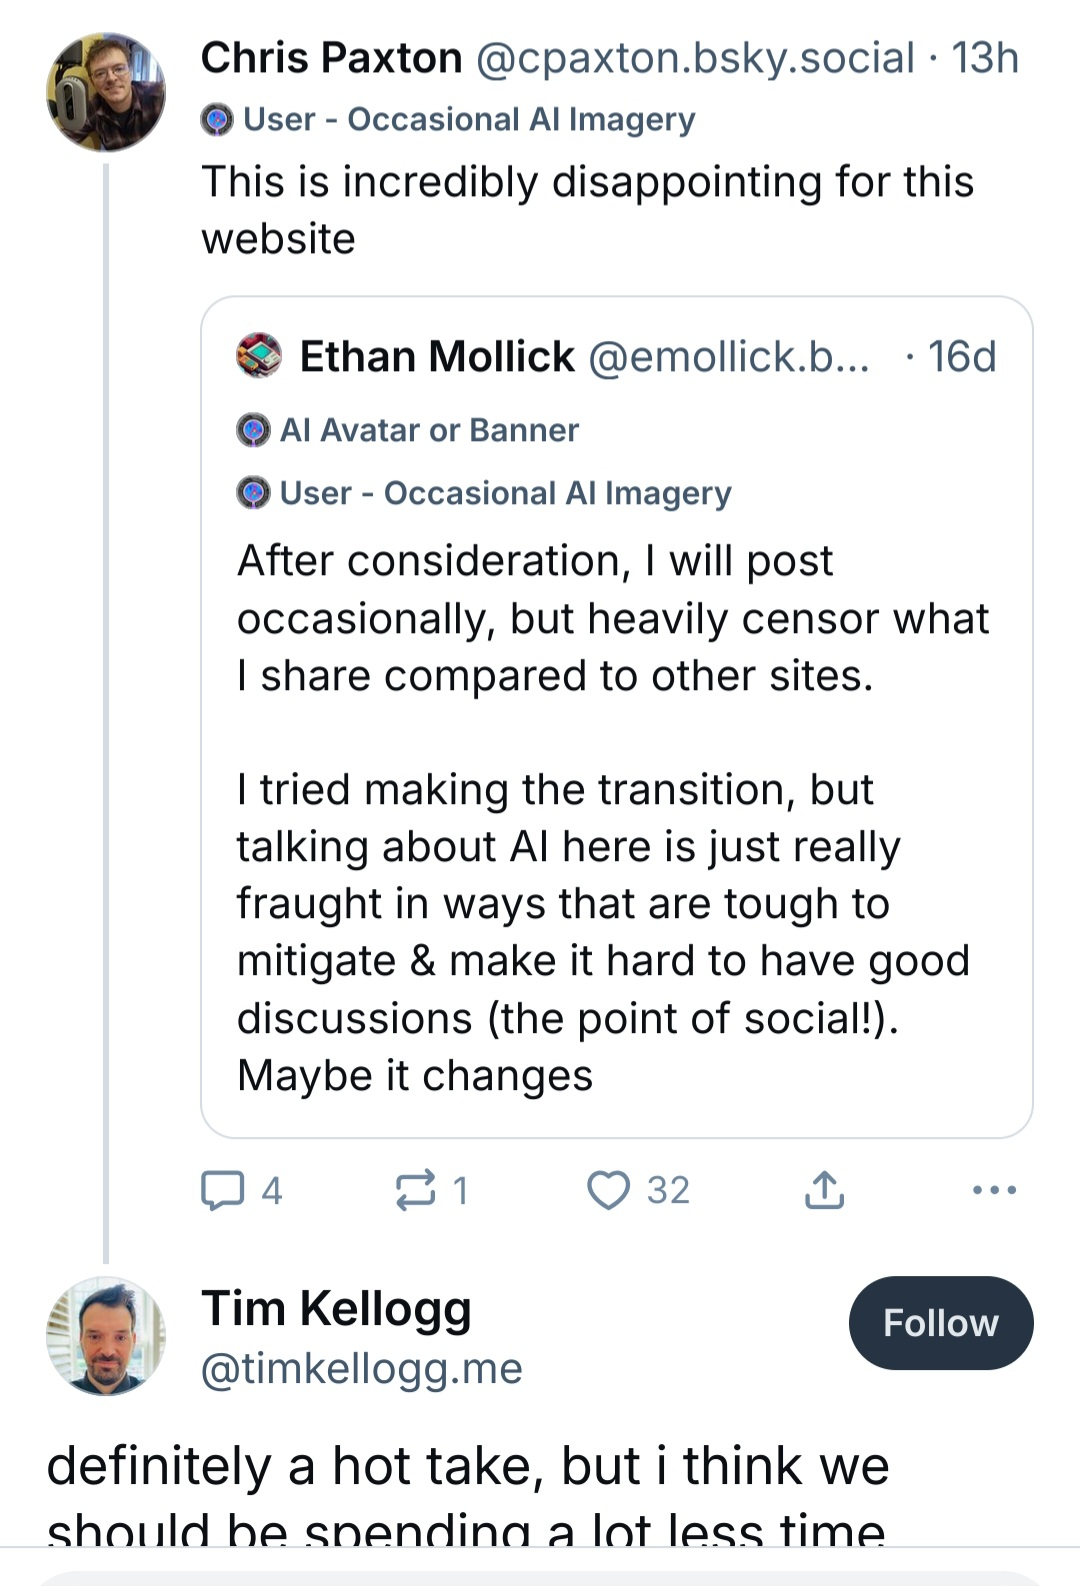1080x1586 pixels.
Task: Tap the Tim Kellogg display name
Action: (336, 1308)
